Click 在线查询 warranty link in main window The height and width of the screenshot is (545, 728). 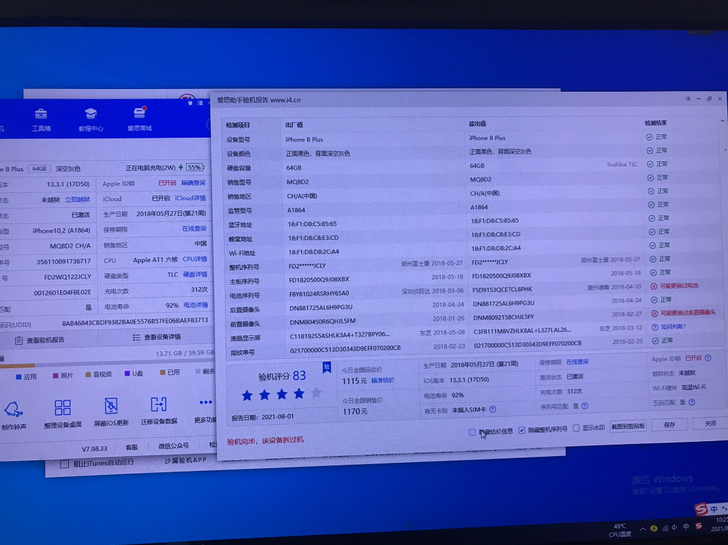tap(194, 228)
